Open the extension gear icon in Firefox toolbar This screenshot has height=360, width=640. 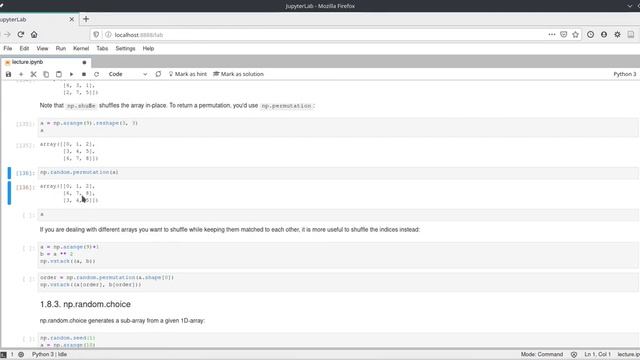[x=617, y=35]
